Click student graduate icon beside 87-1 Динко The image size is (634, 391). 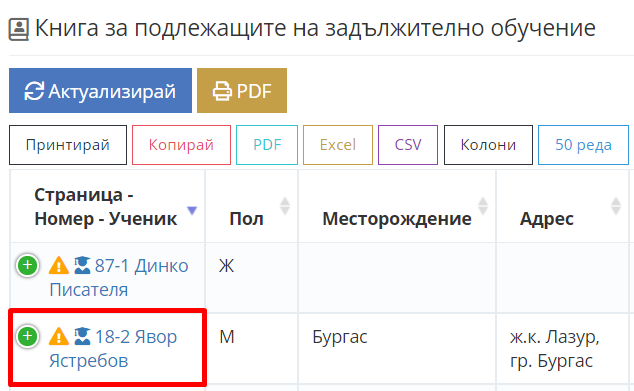[x=82, y=266]
